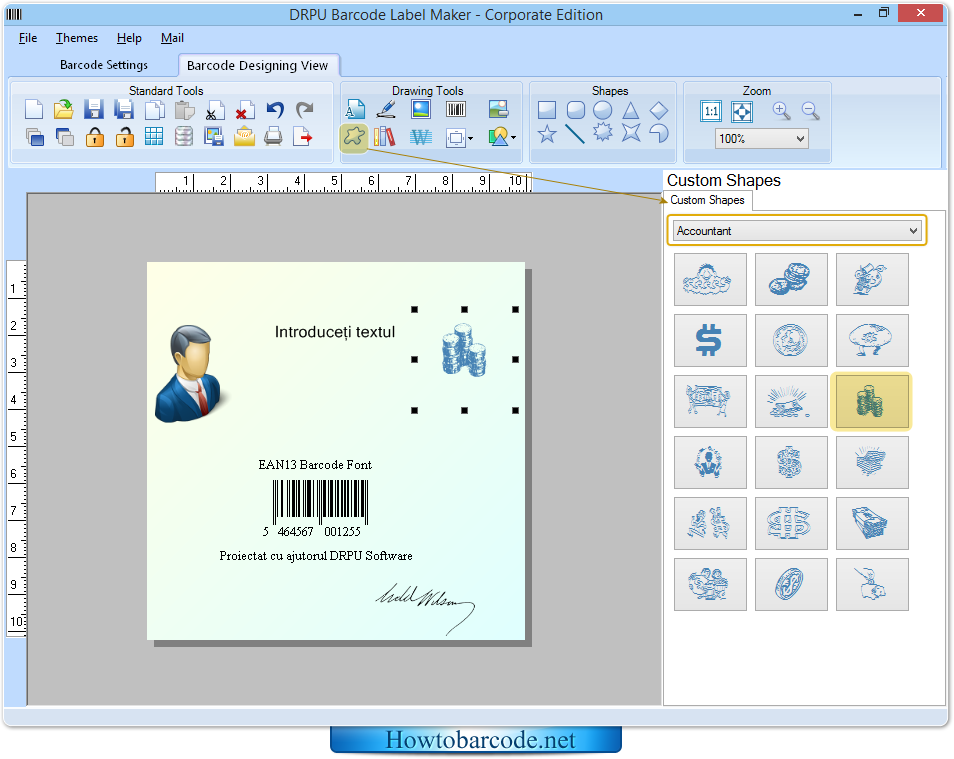
Task: Open database batch processing icon
Action: tap(184, 136)
